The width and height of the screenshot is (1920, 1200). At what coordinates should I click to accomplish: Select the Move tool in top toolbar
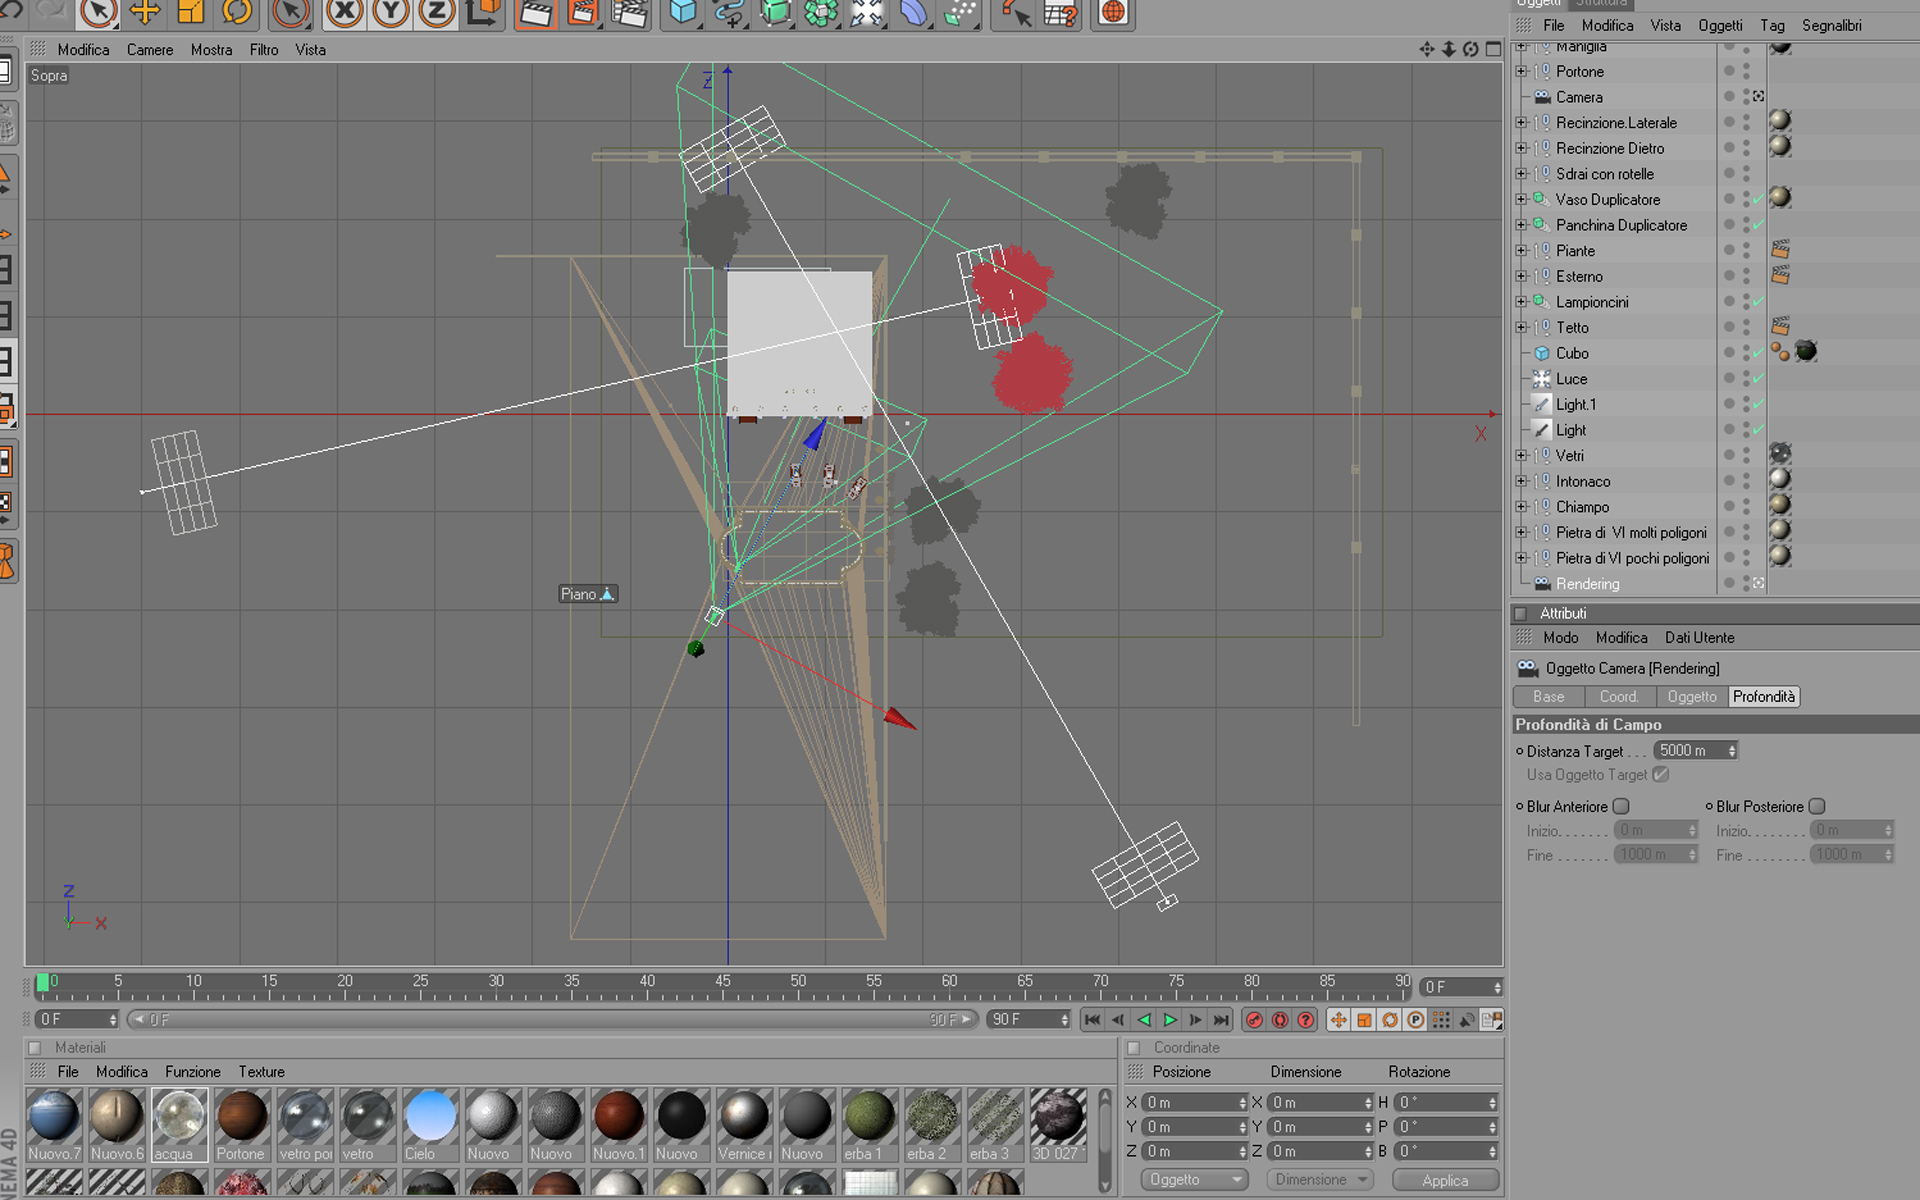pyautogui.click(x=145, y=12)
